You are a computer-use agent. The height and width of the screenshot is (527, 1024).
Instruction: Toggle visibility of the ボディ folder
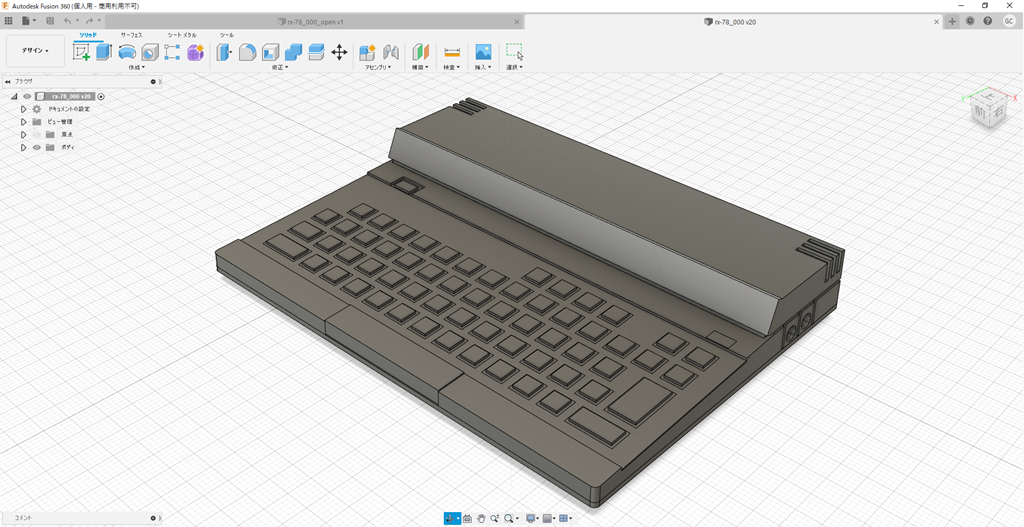pyautogui.click(x=36, y=147)
